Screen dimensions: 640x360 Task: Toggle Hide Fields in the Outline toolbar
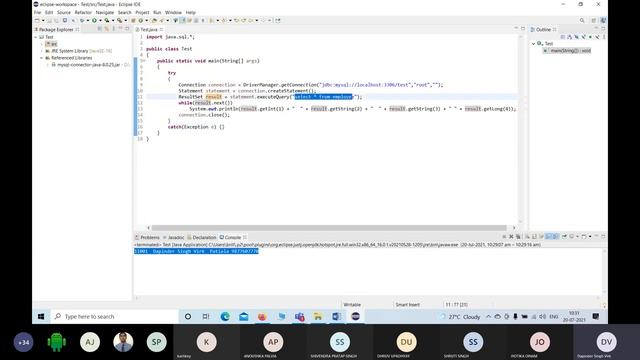(x=577, y=37)
